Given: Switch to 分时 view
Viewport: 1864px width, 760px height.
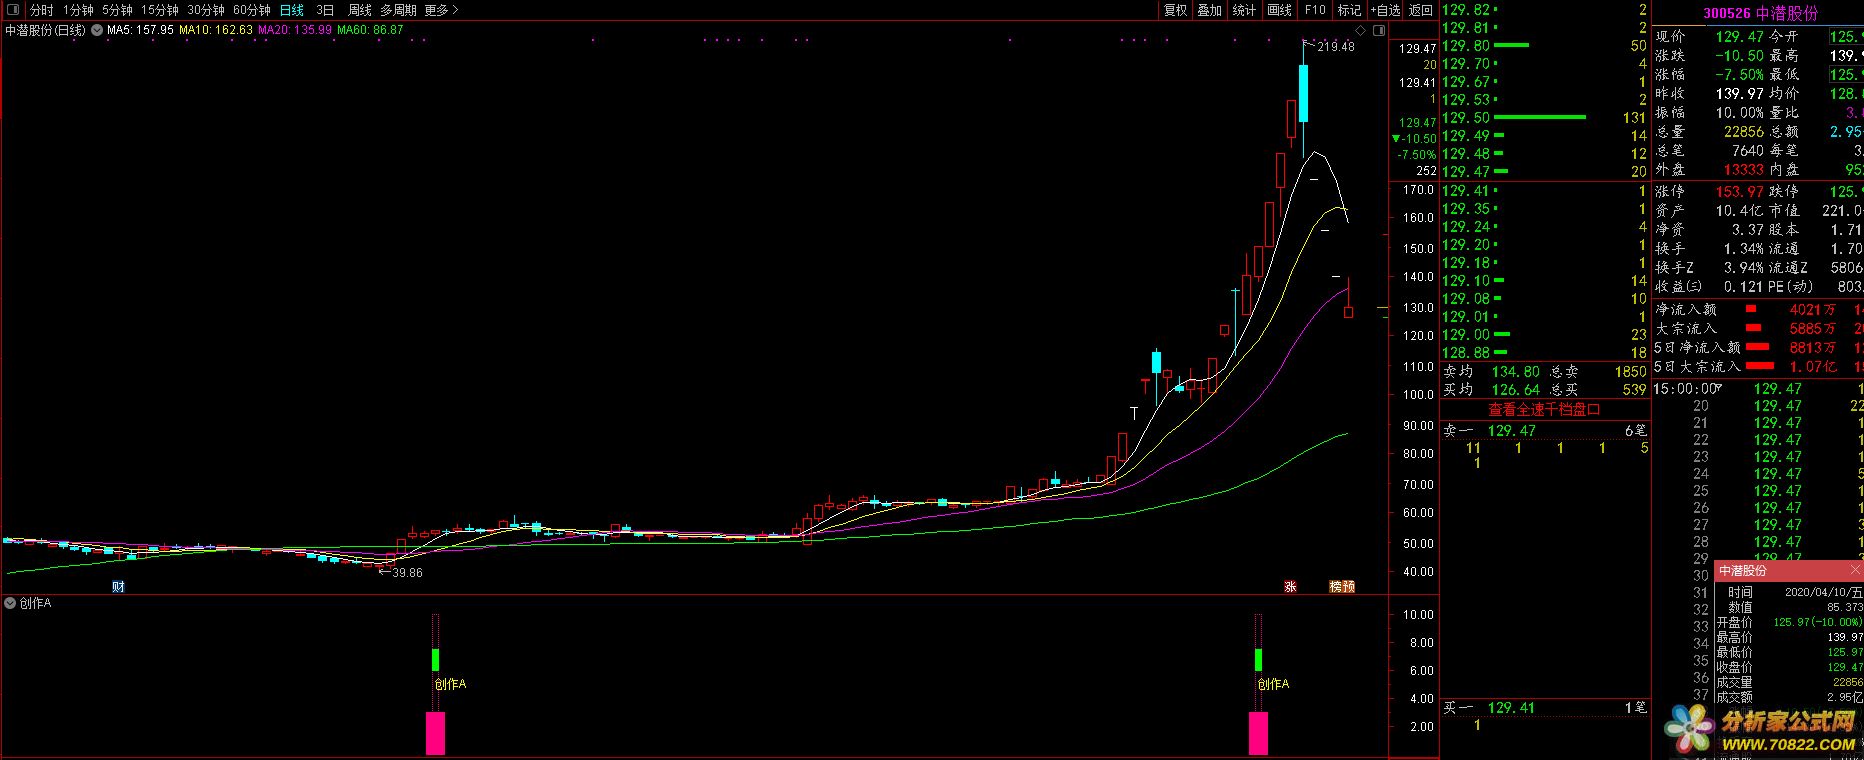Looking at the screenshot, I should coord(42,10).
